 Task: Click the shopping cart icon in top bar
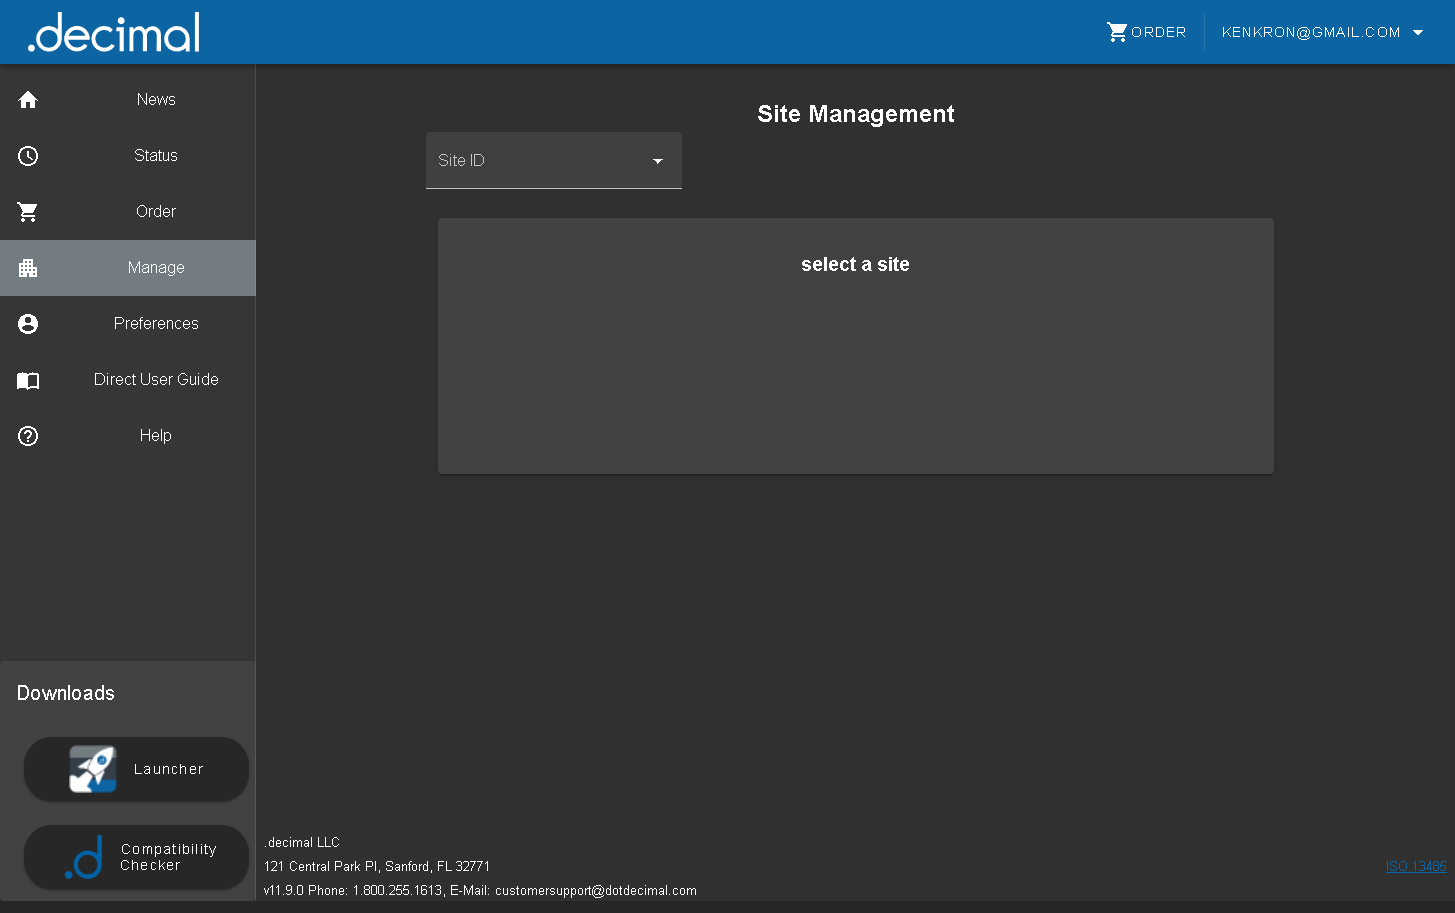(1117, 32)
